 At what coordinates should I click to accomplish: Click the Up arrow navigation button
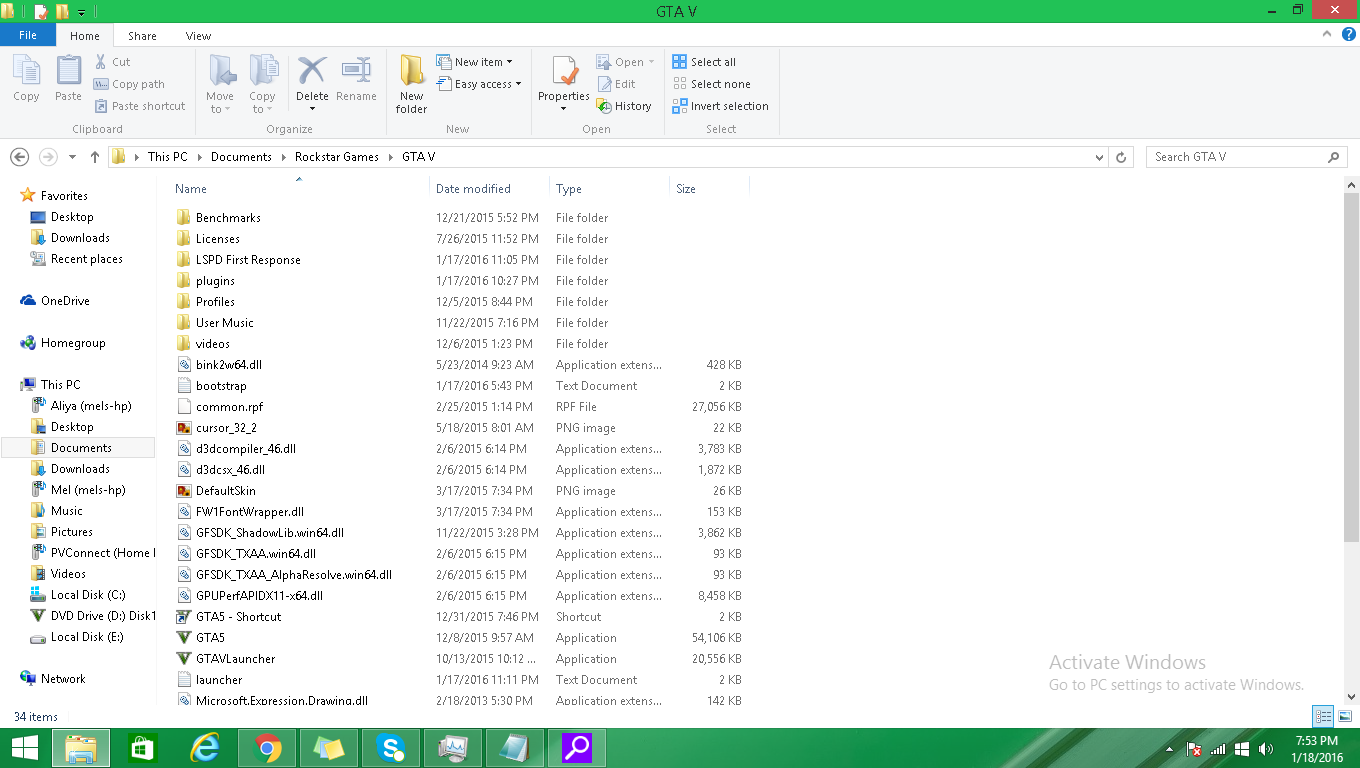[x=95, y=157]
